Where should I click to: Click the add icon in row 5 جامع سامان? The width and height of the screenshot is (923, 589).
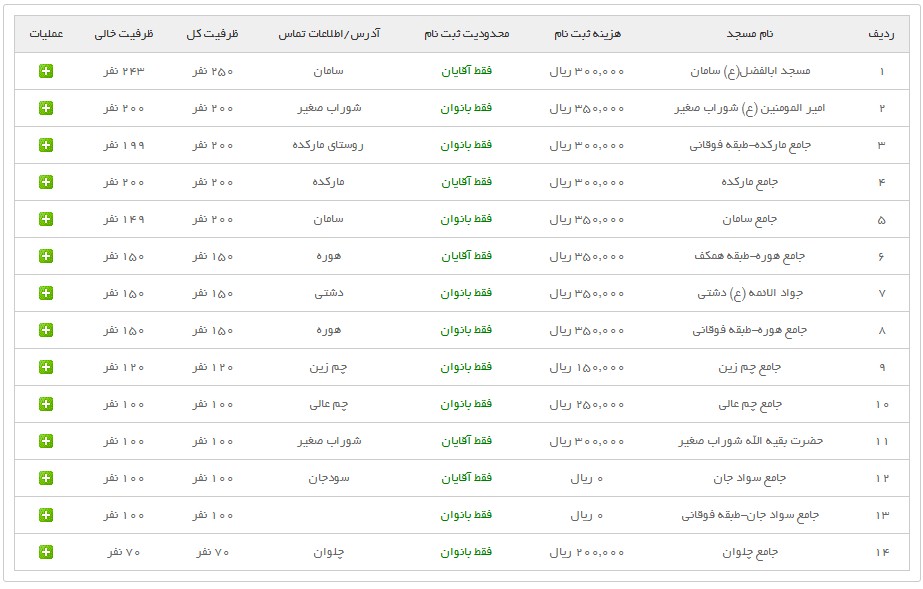click(46, 219)
